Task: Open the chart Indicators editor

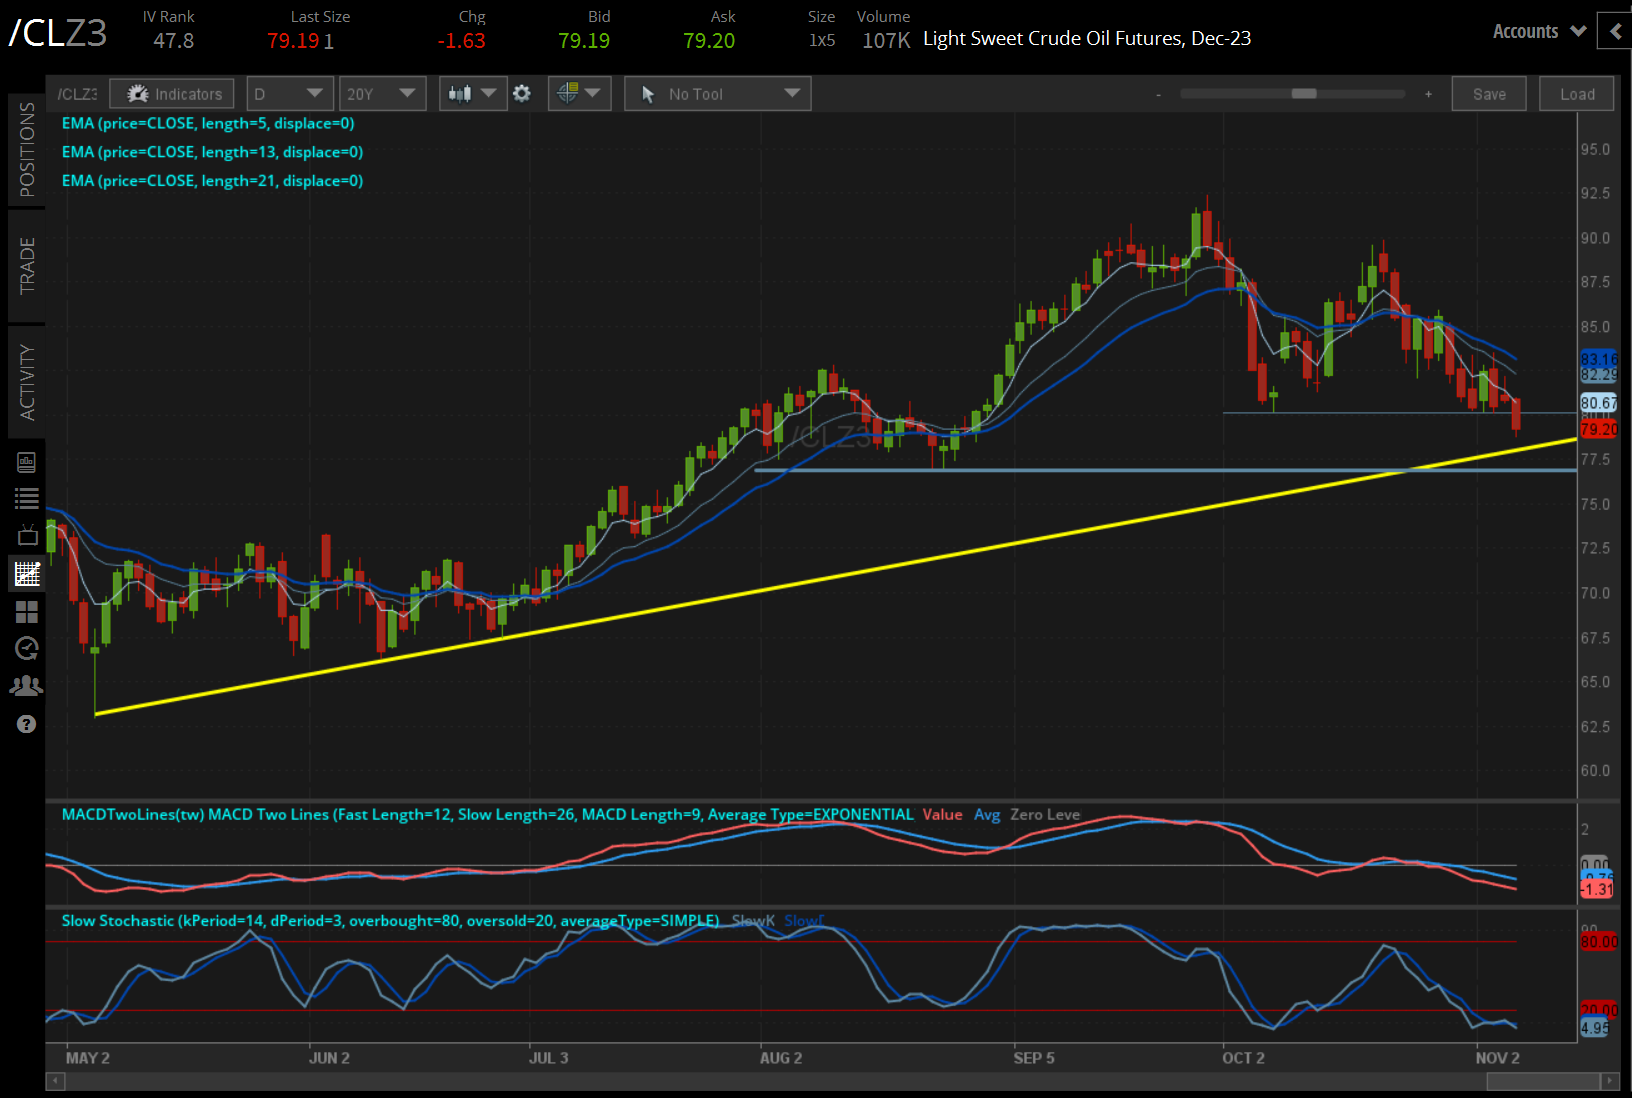Action: (x=171, y=93)
